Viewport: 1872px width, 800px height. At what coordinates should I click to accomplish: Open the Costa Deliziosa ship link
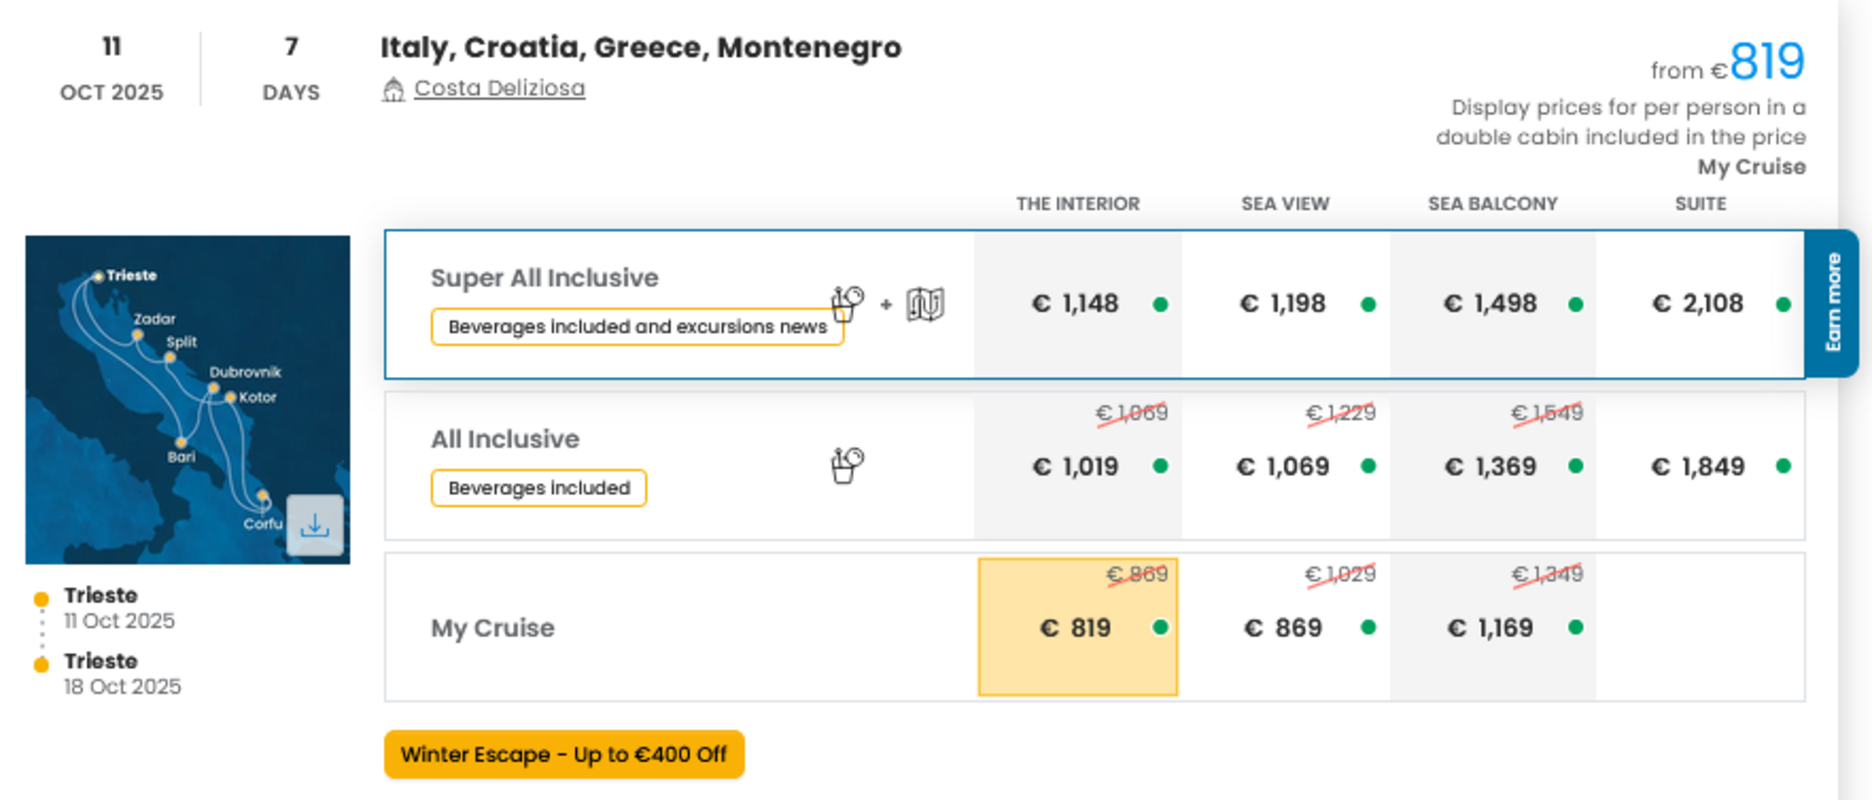click(499, 88)
